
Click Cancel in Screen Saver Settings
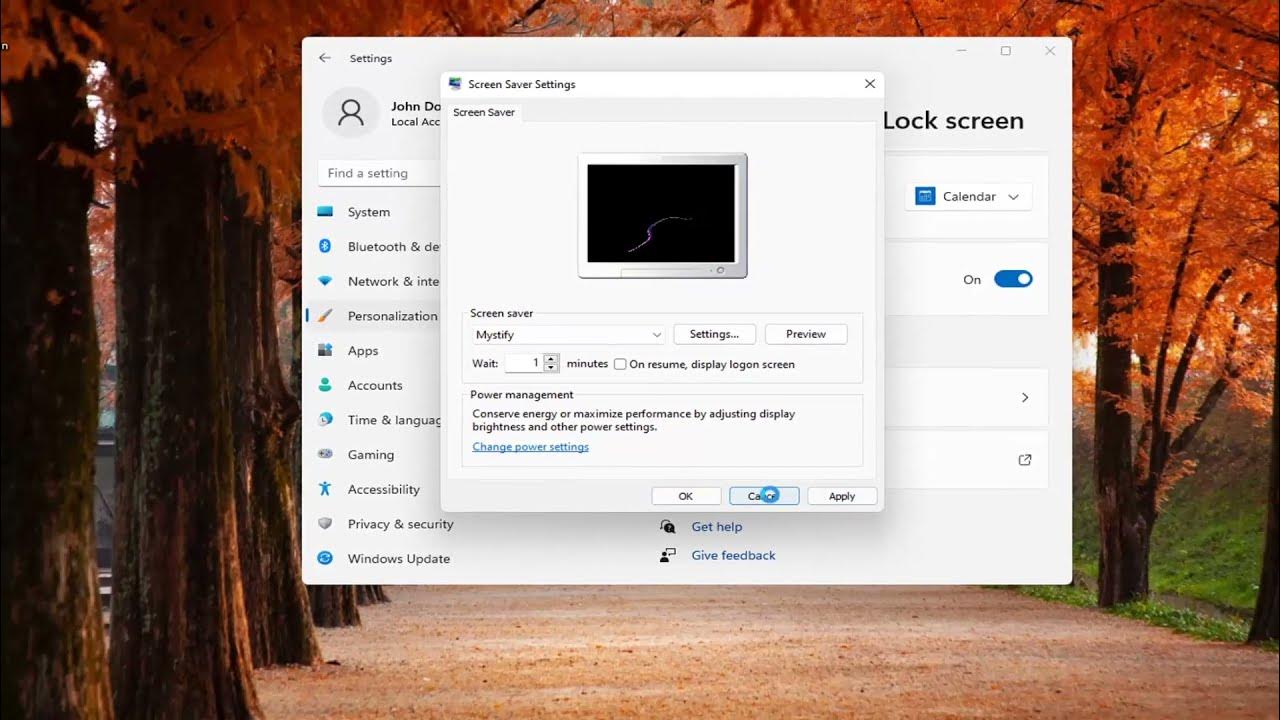click(x=764, y=496)
